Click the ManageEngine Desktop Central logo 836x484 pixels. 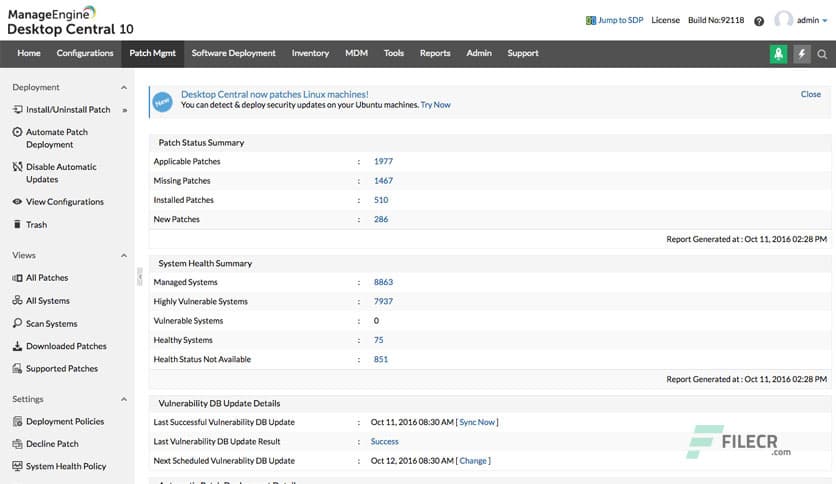70,21
